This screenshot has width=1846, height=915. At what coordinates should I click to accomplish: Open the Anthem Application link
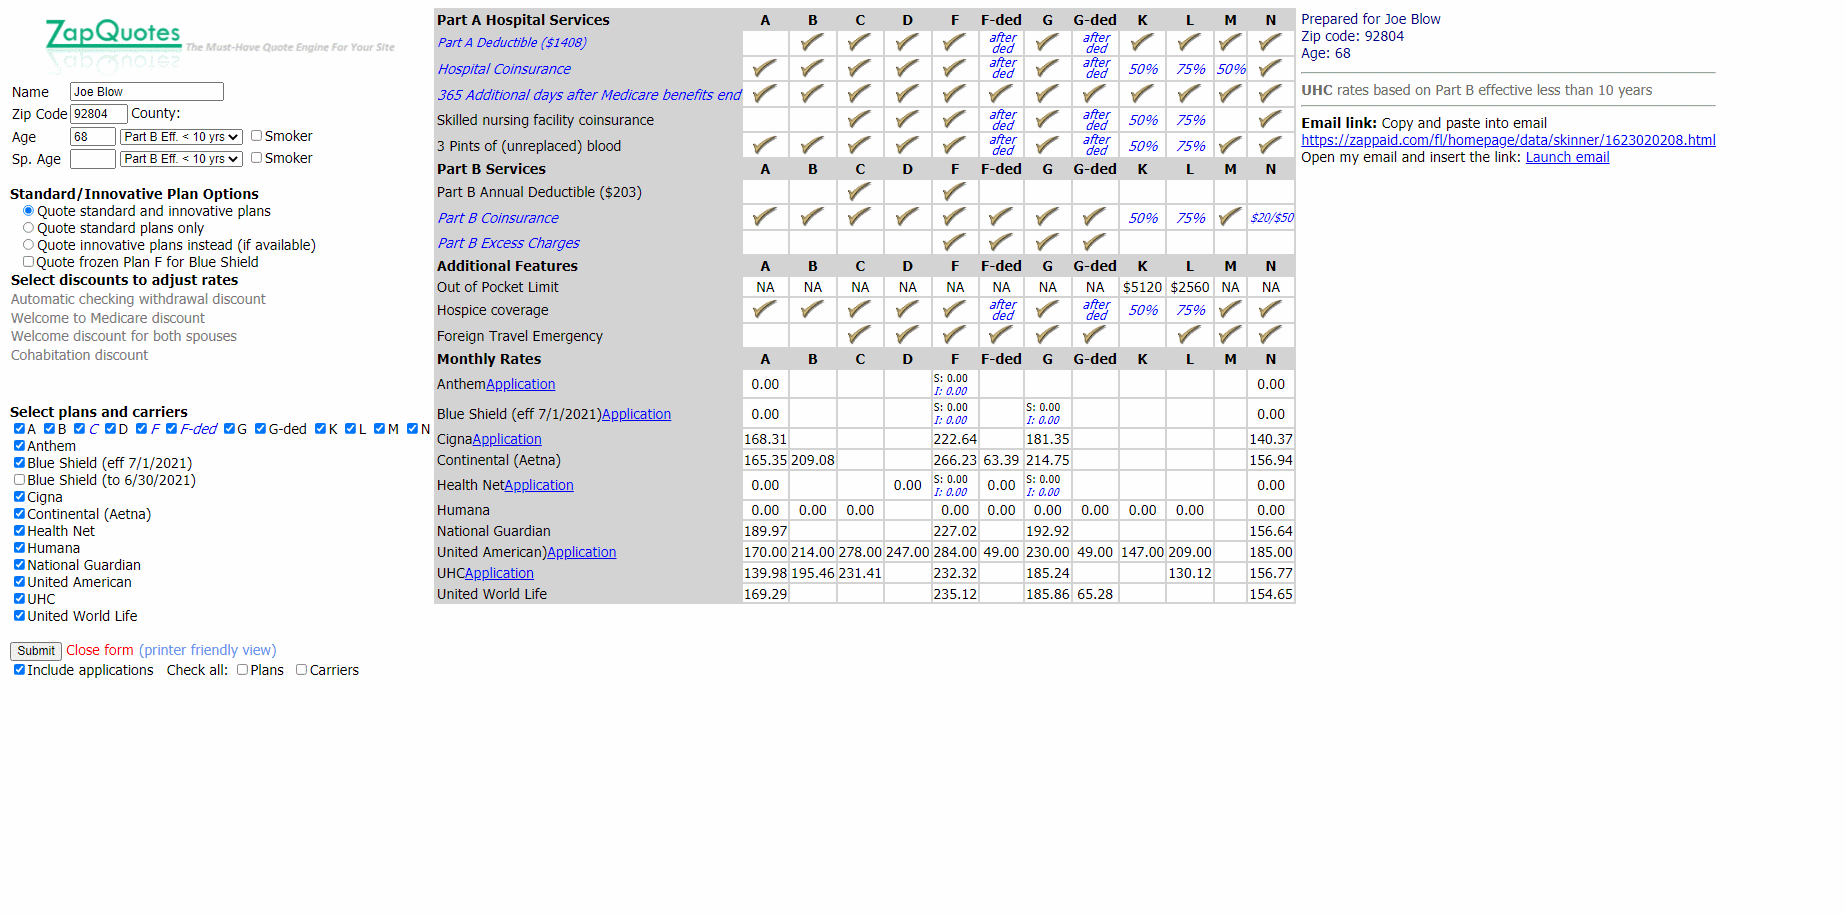click(x=520, y=384)
